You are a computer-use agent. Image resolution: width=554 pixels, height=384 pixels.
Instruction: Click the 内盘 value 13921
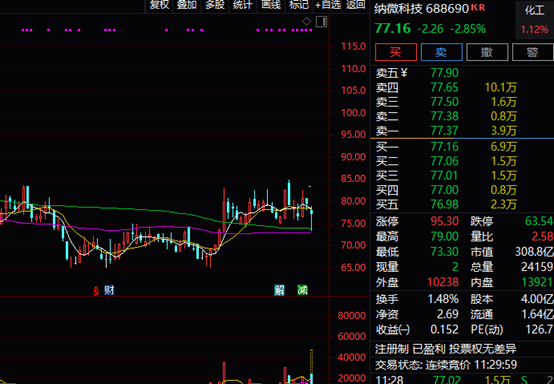click(x=537, y=282)
